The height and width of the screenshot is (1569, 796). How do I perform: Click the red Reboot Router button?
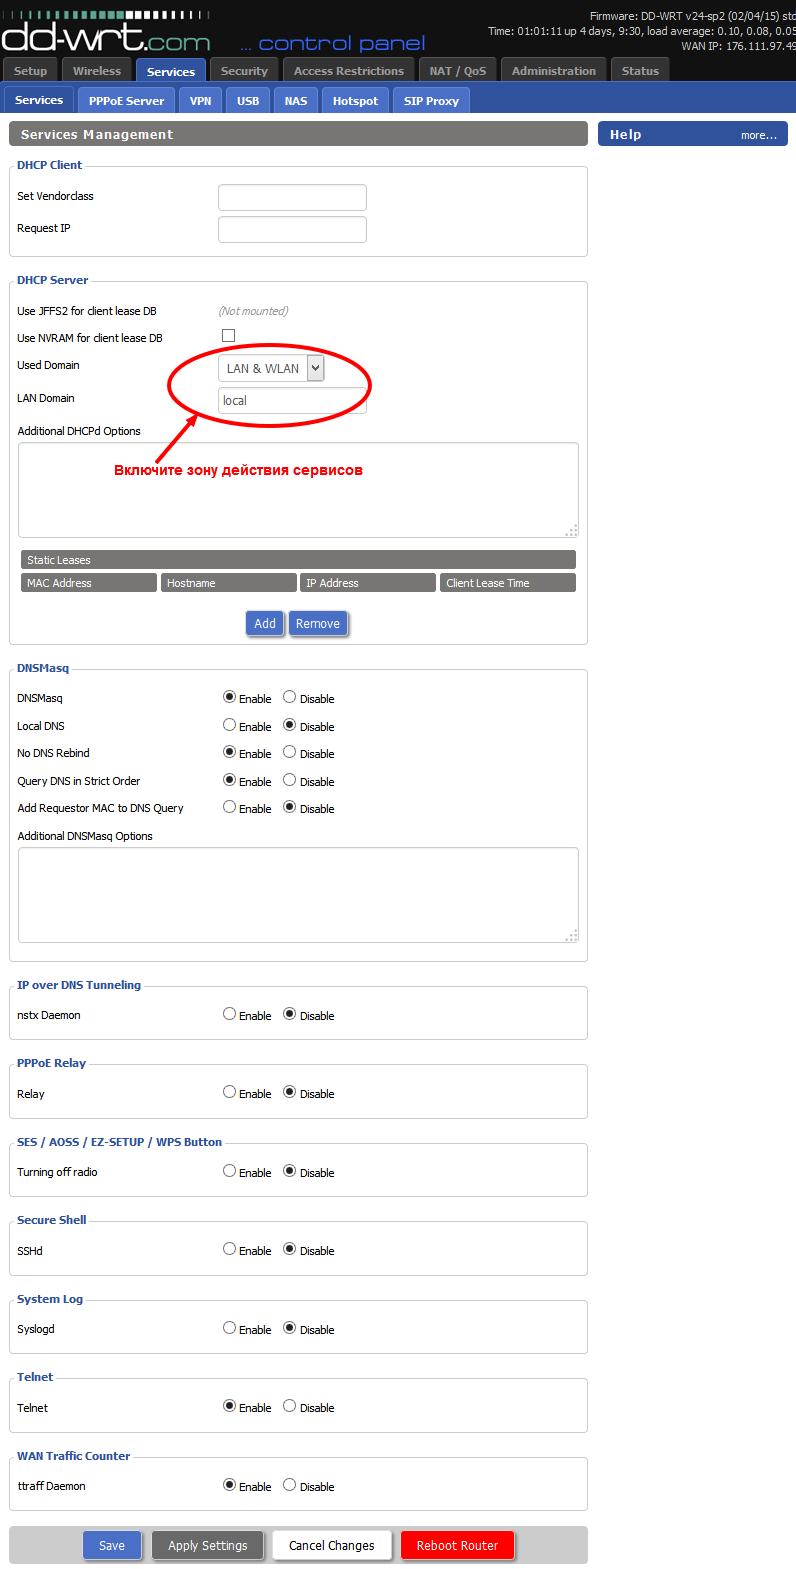pyautogui.click(x=457, y=1545)
